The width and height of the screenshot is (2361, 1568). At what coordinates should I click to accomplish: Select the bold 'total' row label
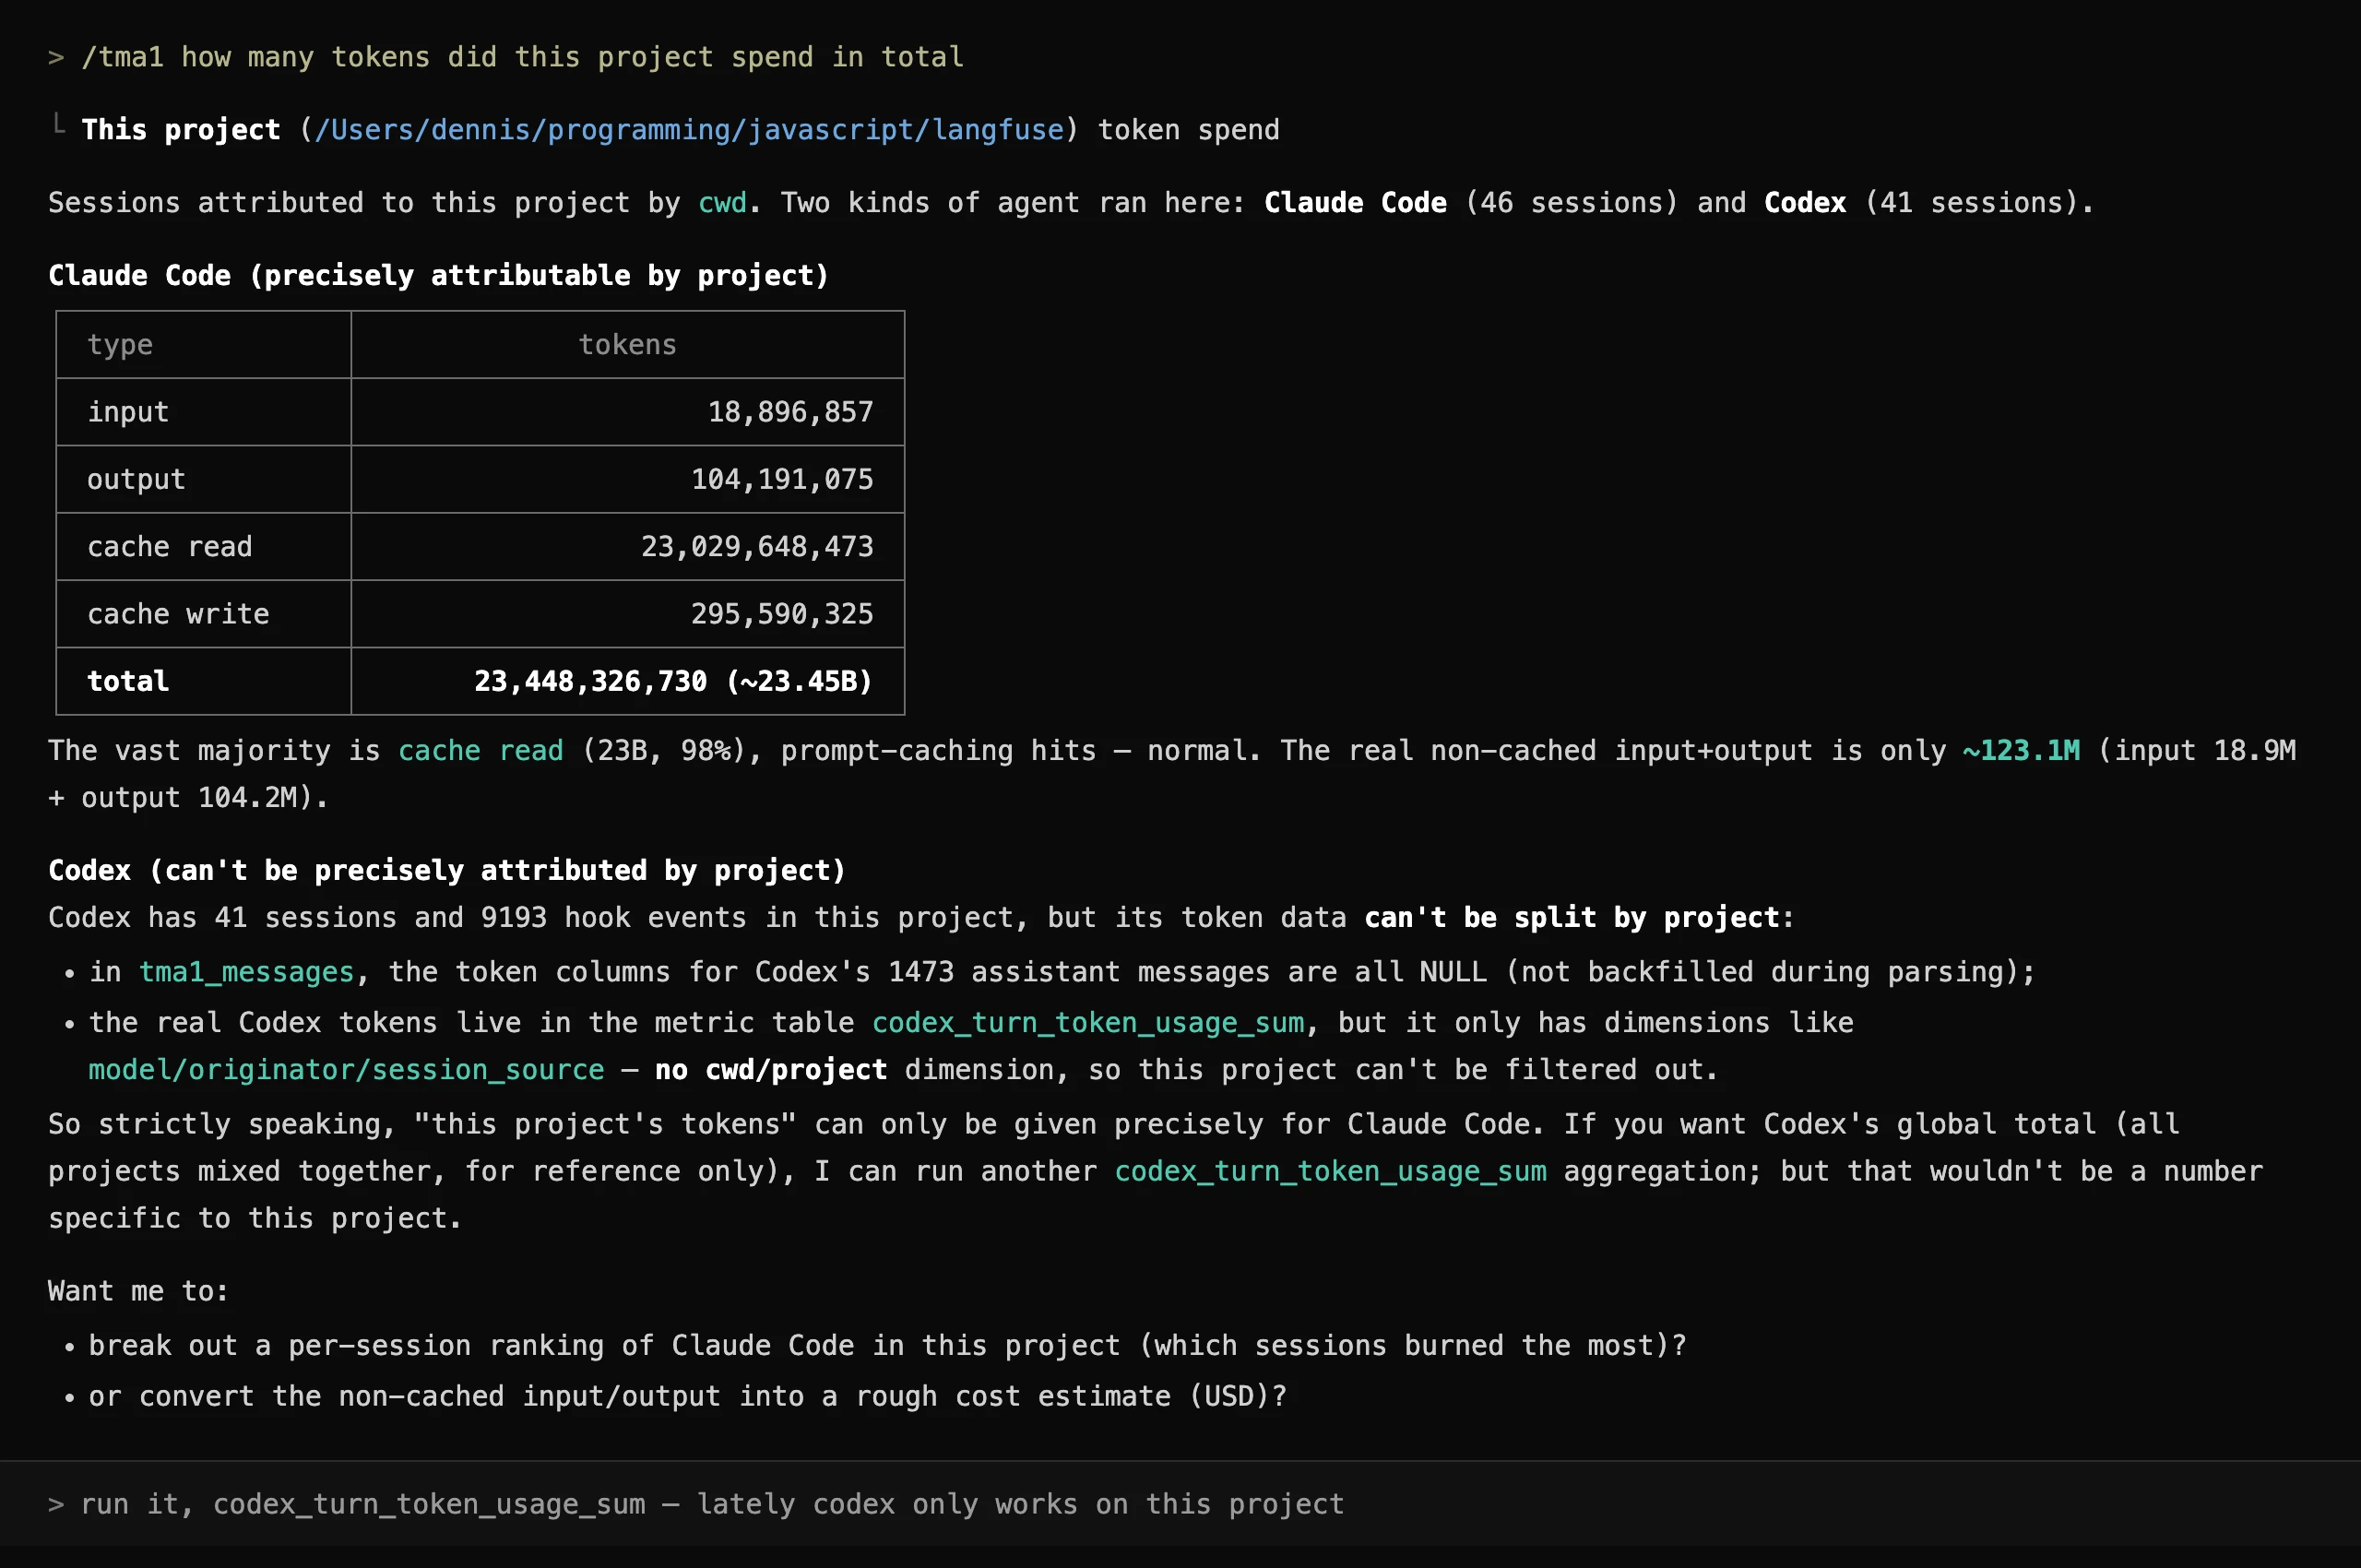128,682
